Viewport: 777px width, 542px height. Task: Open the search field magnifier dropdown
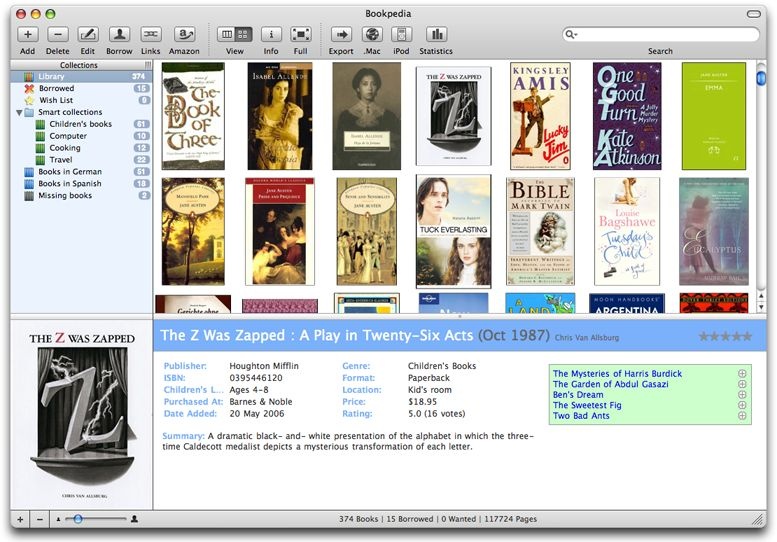[x=572, y=35]
